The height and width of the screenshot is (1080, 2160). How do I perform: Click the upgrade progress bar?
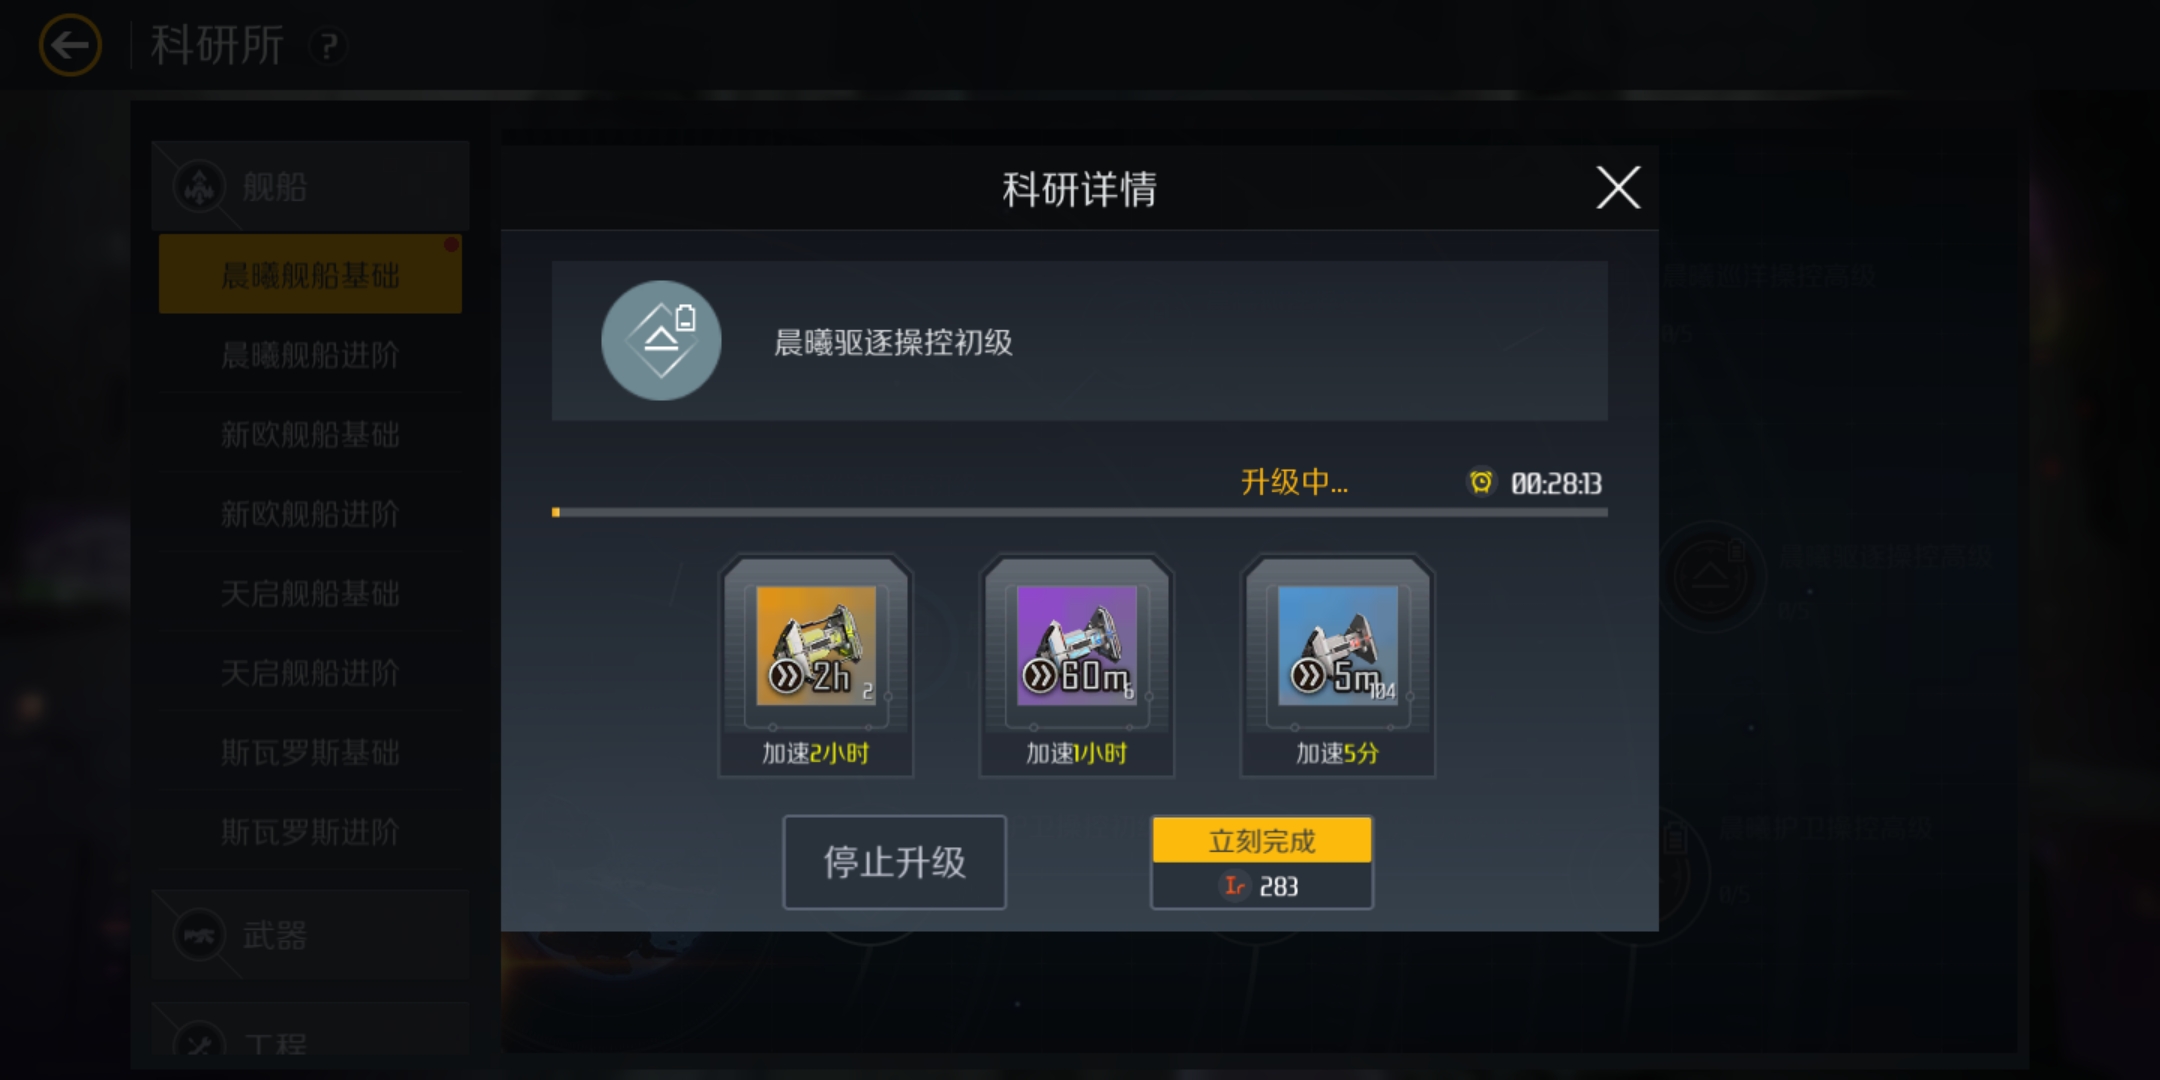tap(1080, 512)
